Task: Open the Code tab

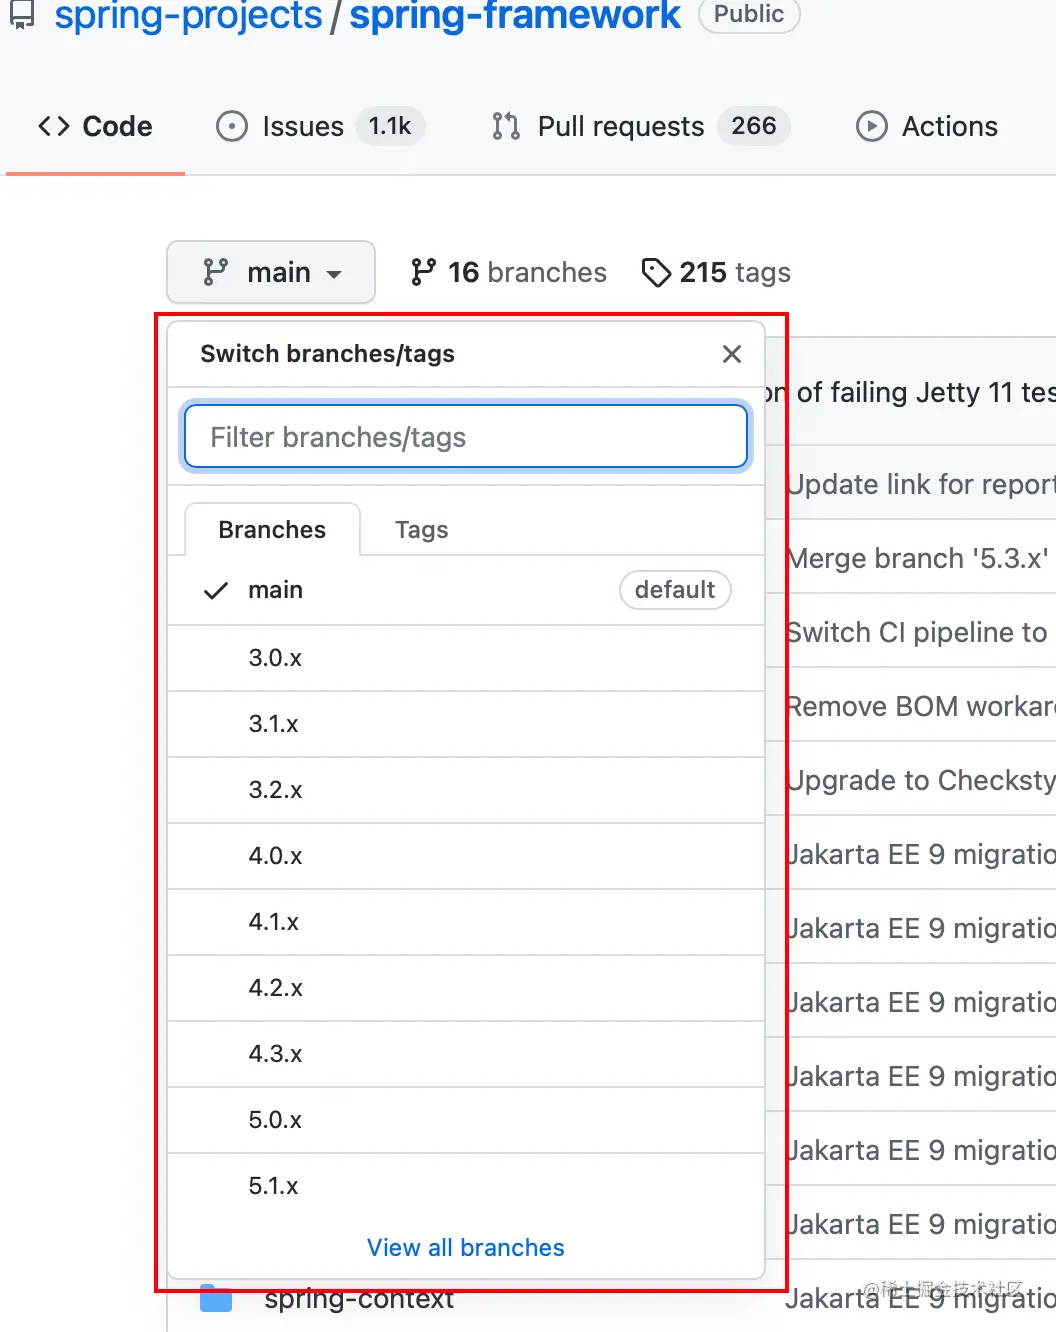Action: (x=95, y=126)
